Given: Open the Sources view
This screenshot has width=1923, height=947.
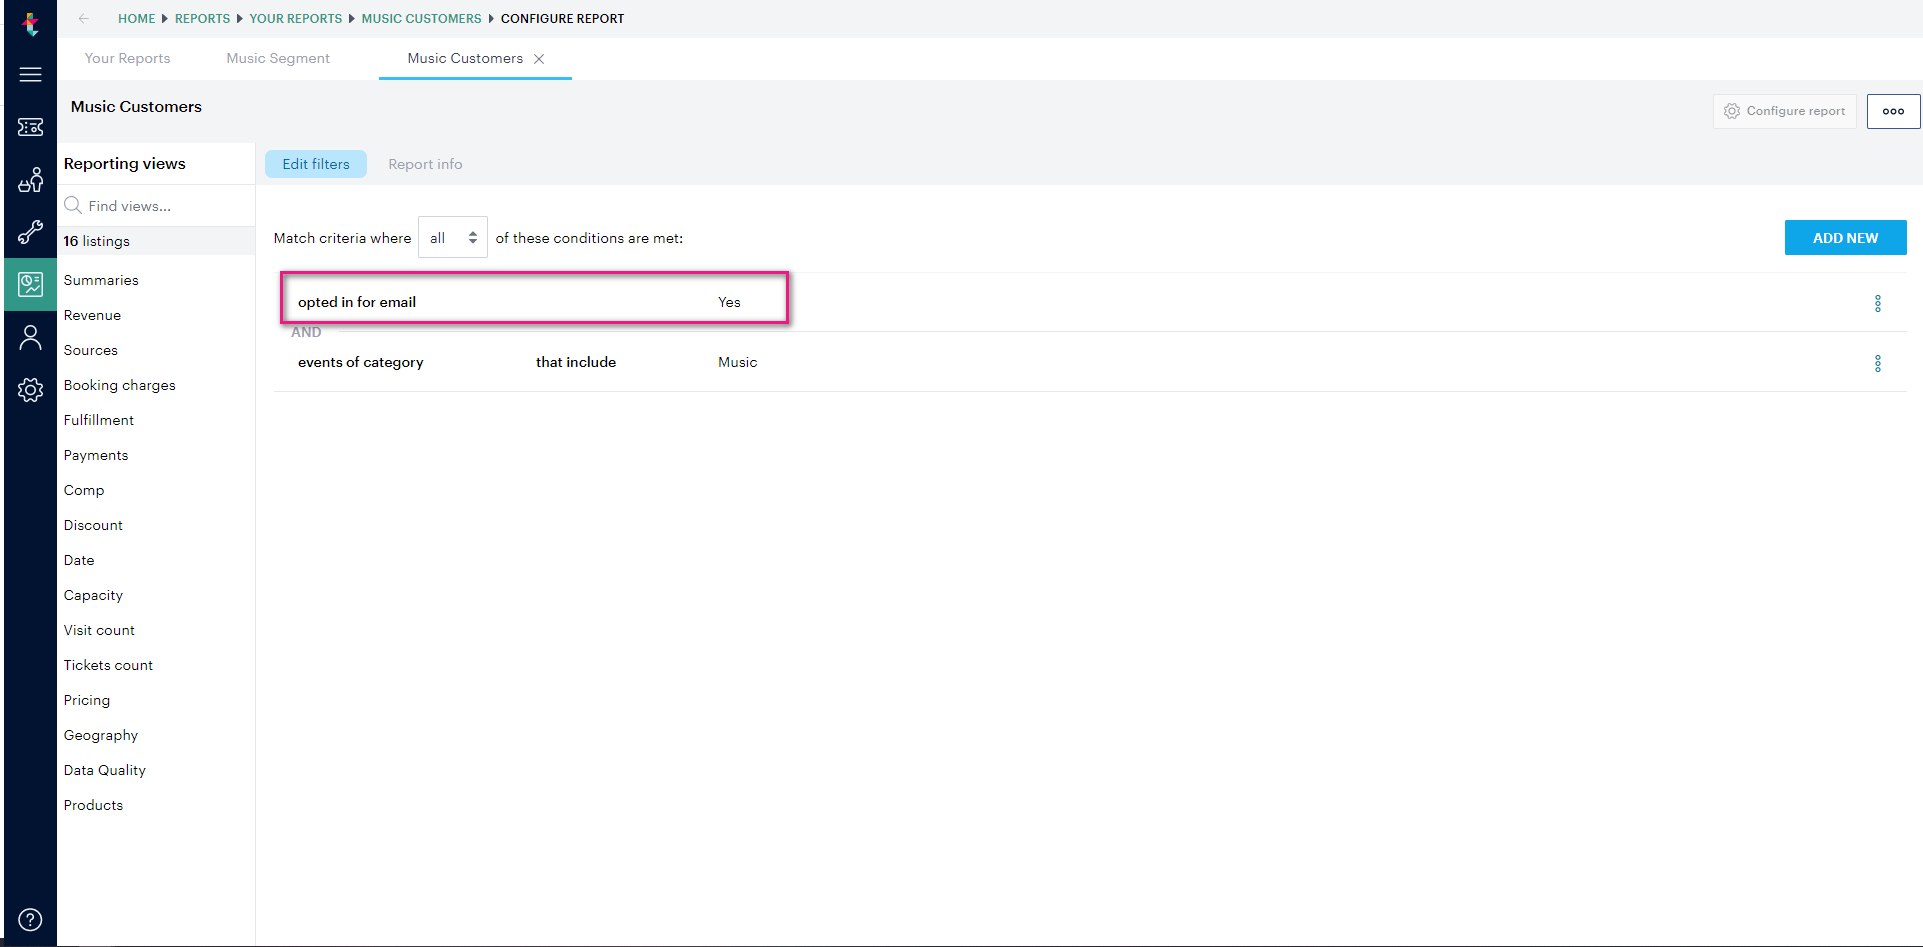Looking at the screenshot, I should (90, 350).
